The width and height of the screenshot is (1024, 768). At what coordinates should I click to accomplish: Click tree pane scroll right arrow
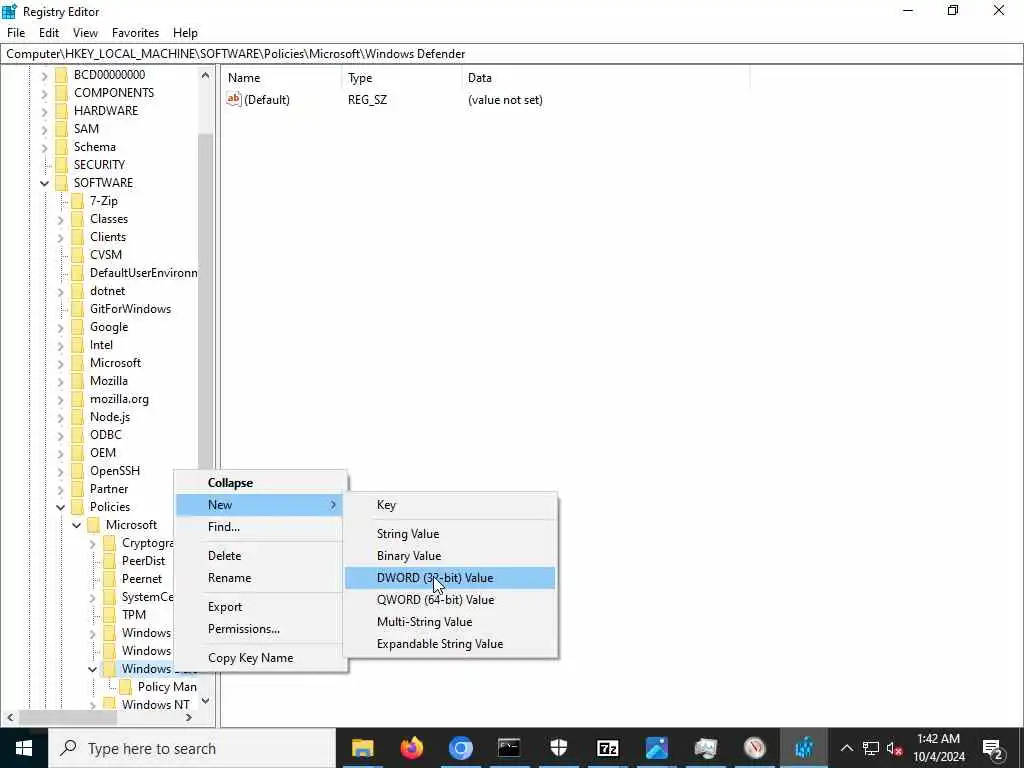(189, 718)
